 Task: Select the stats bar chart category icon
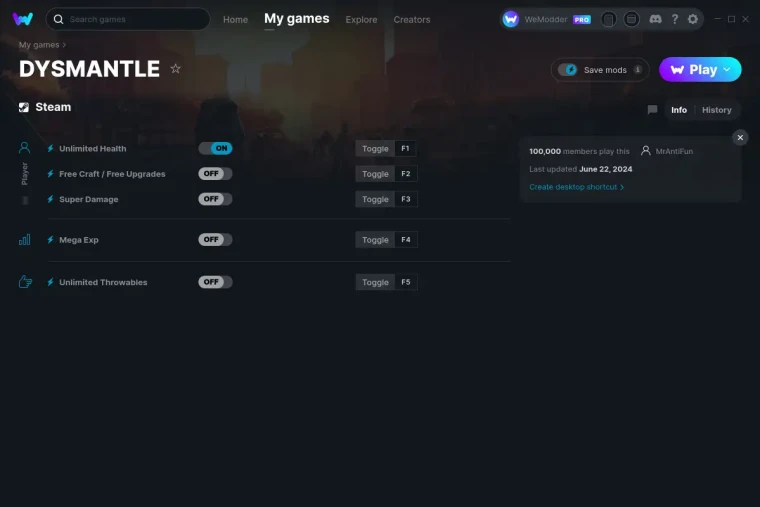[x=24, y=239]
